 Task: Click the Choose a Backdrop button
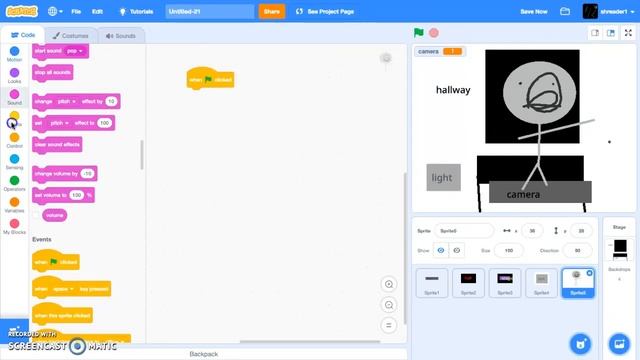(619, 344)
